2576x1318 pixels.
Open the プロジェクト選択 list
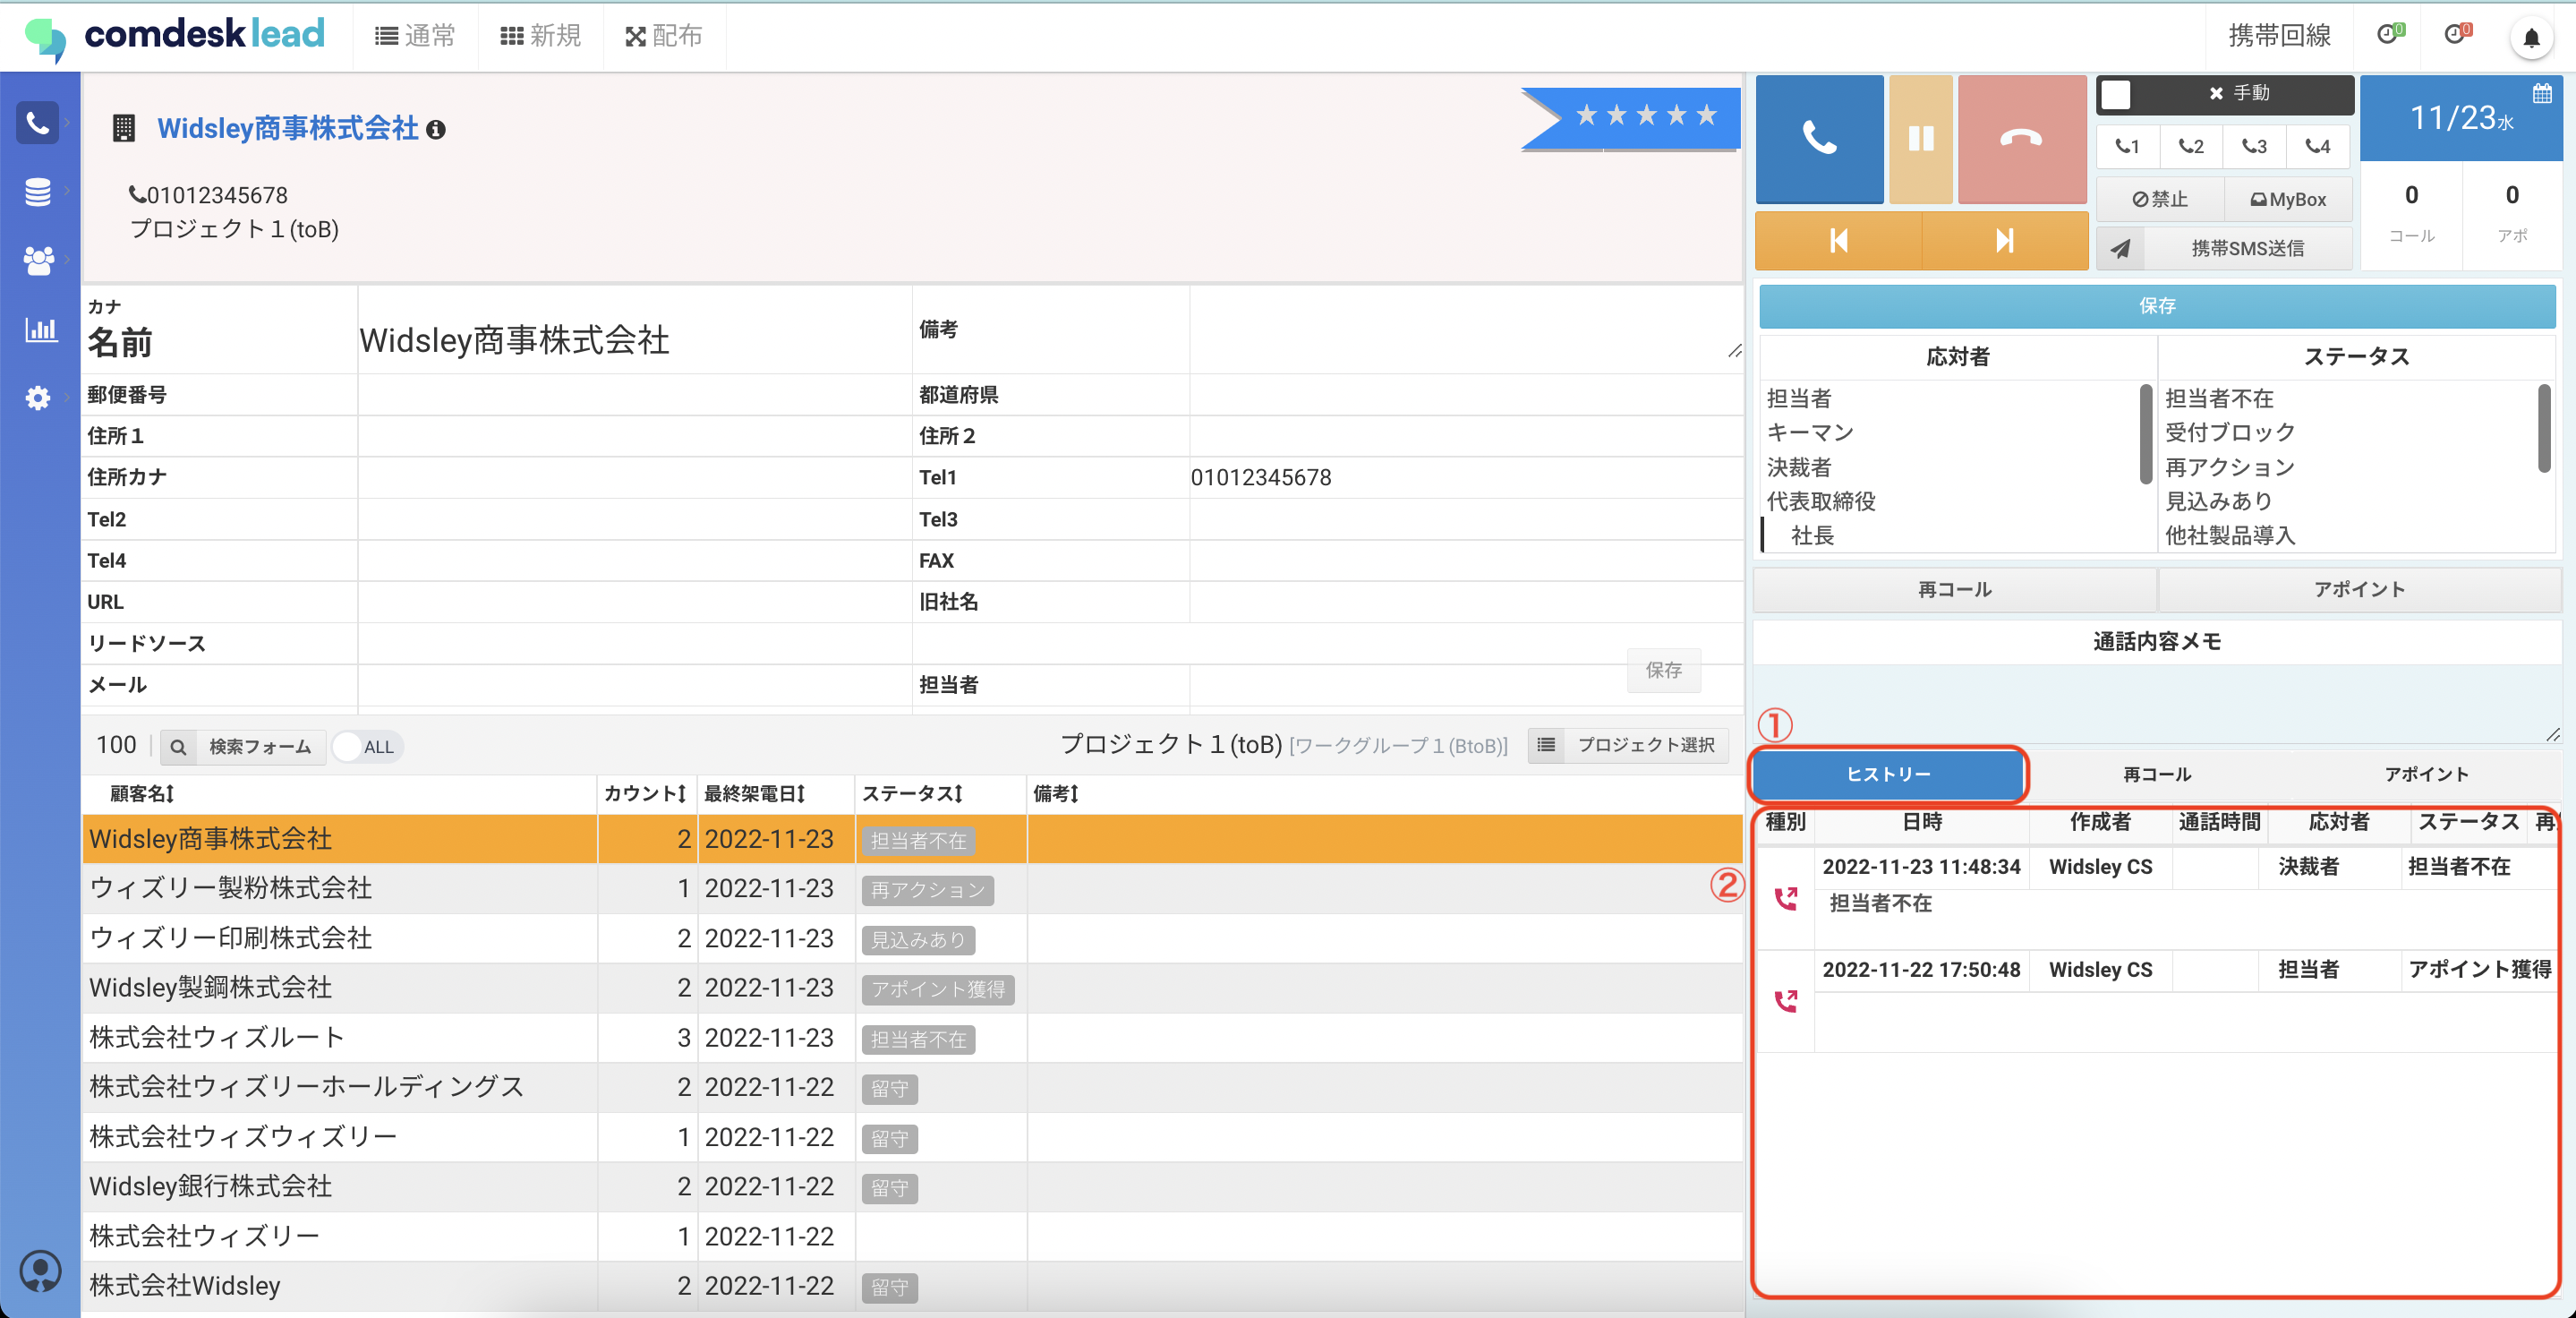1629,745
